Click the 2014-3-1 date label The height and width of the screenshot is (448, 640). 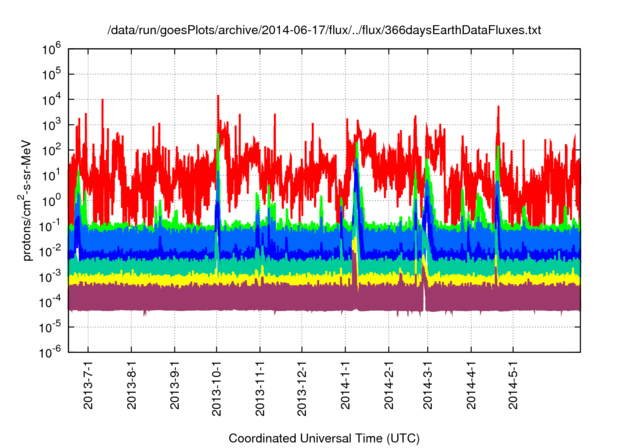click(428, 385)
